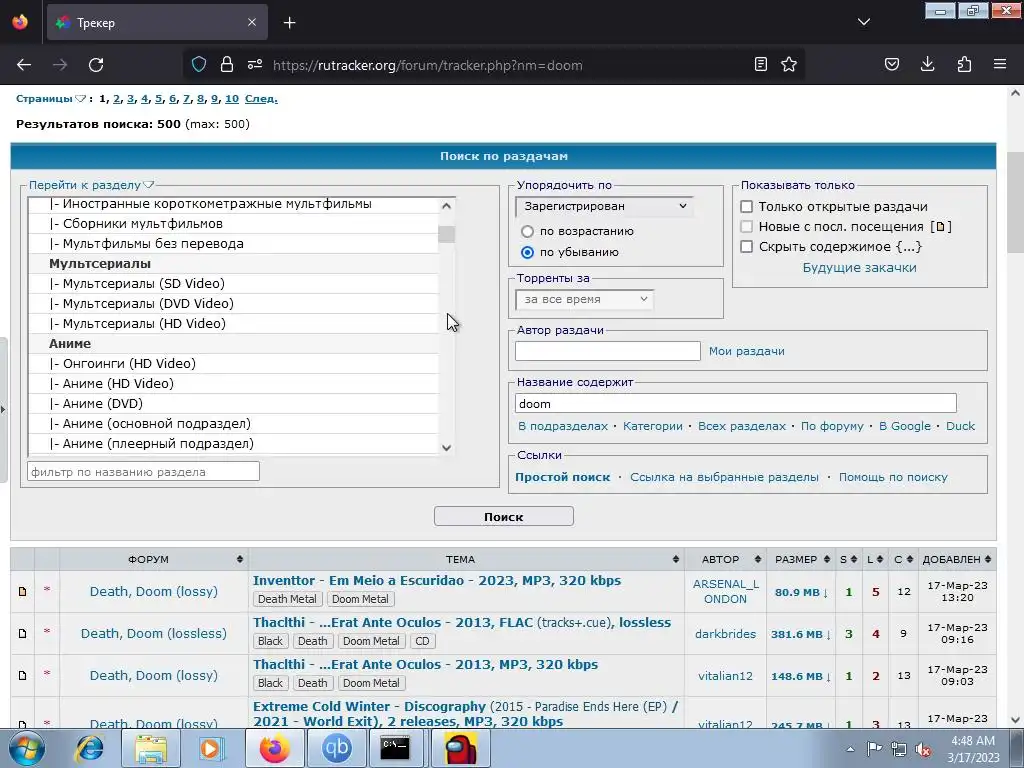This screenshot has height=768, width=1024.
Task: Reload the page with refresh icon
Action: pos(96,65)
